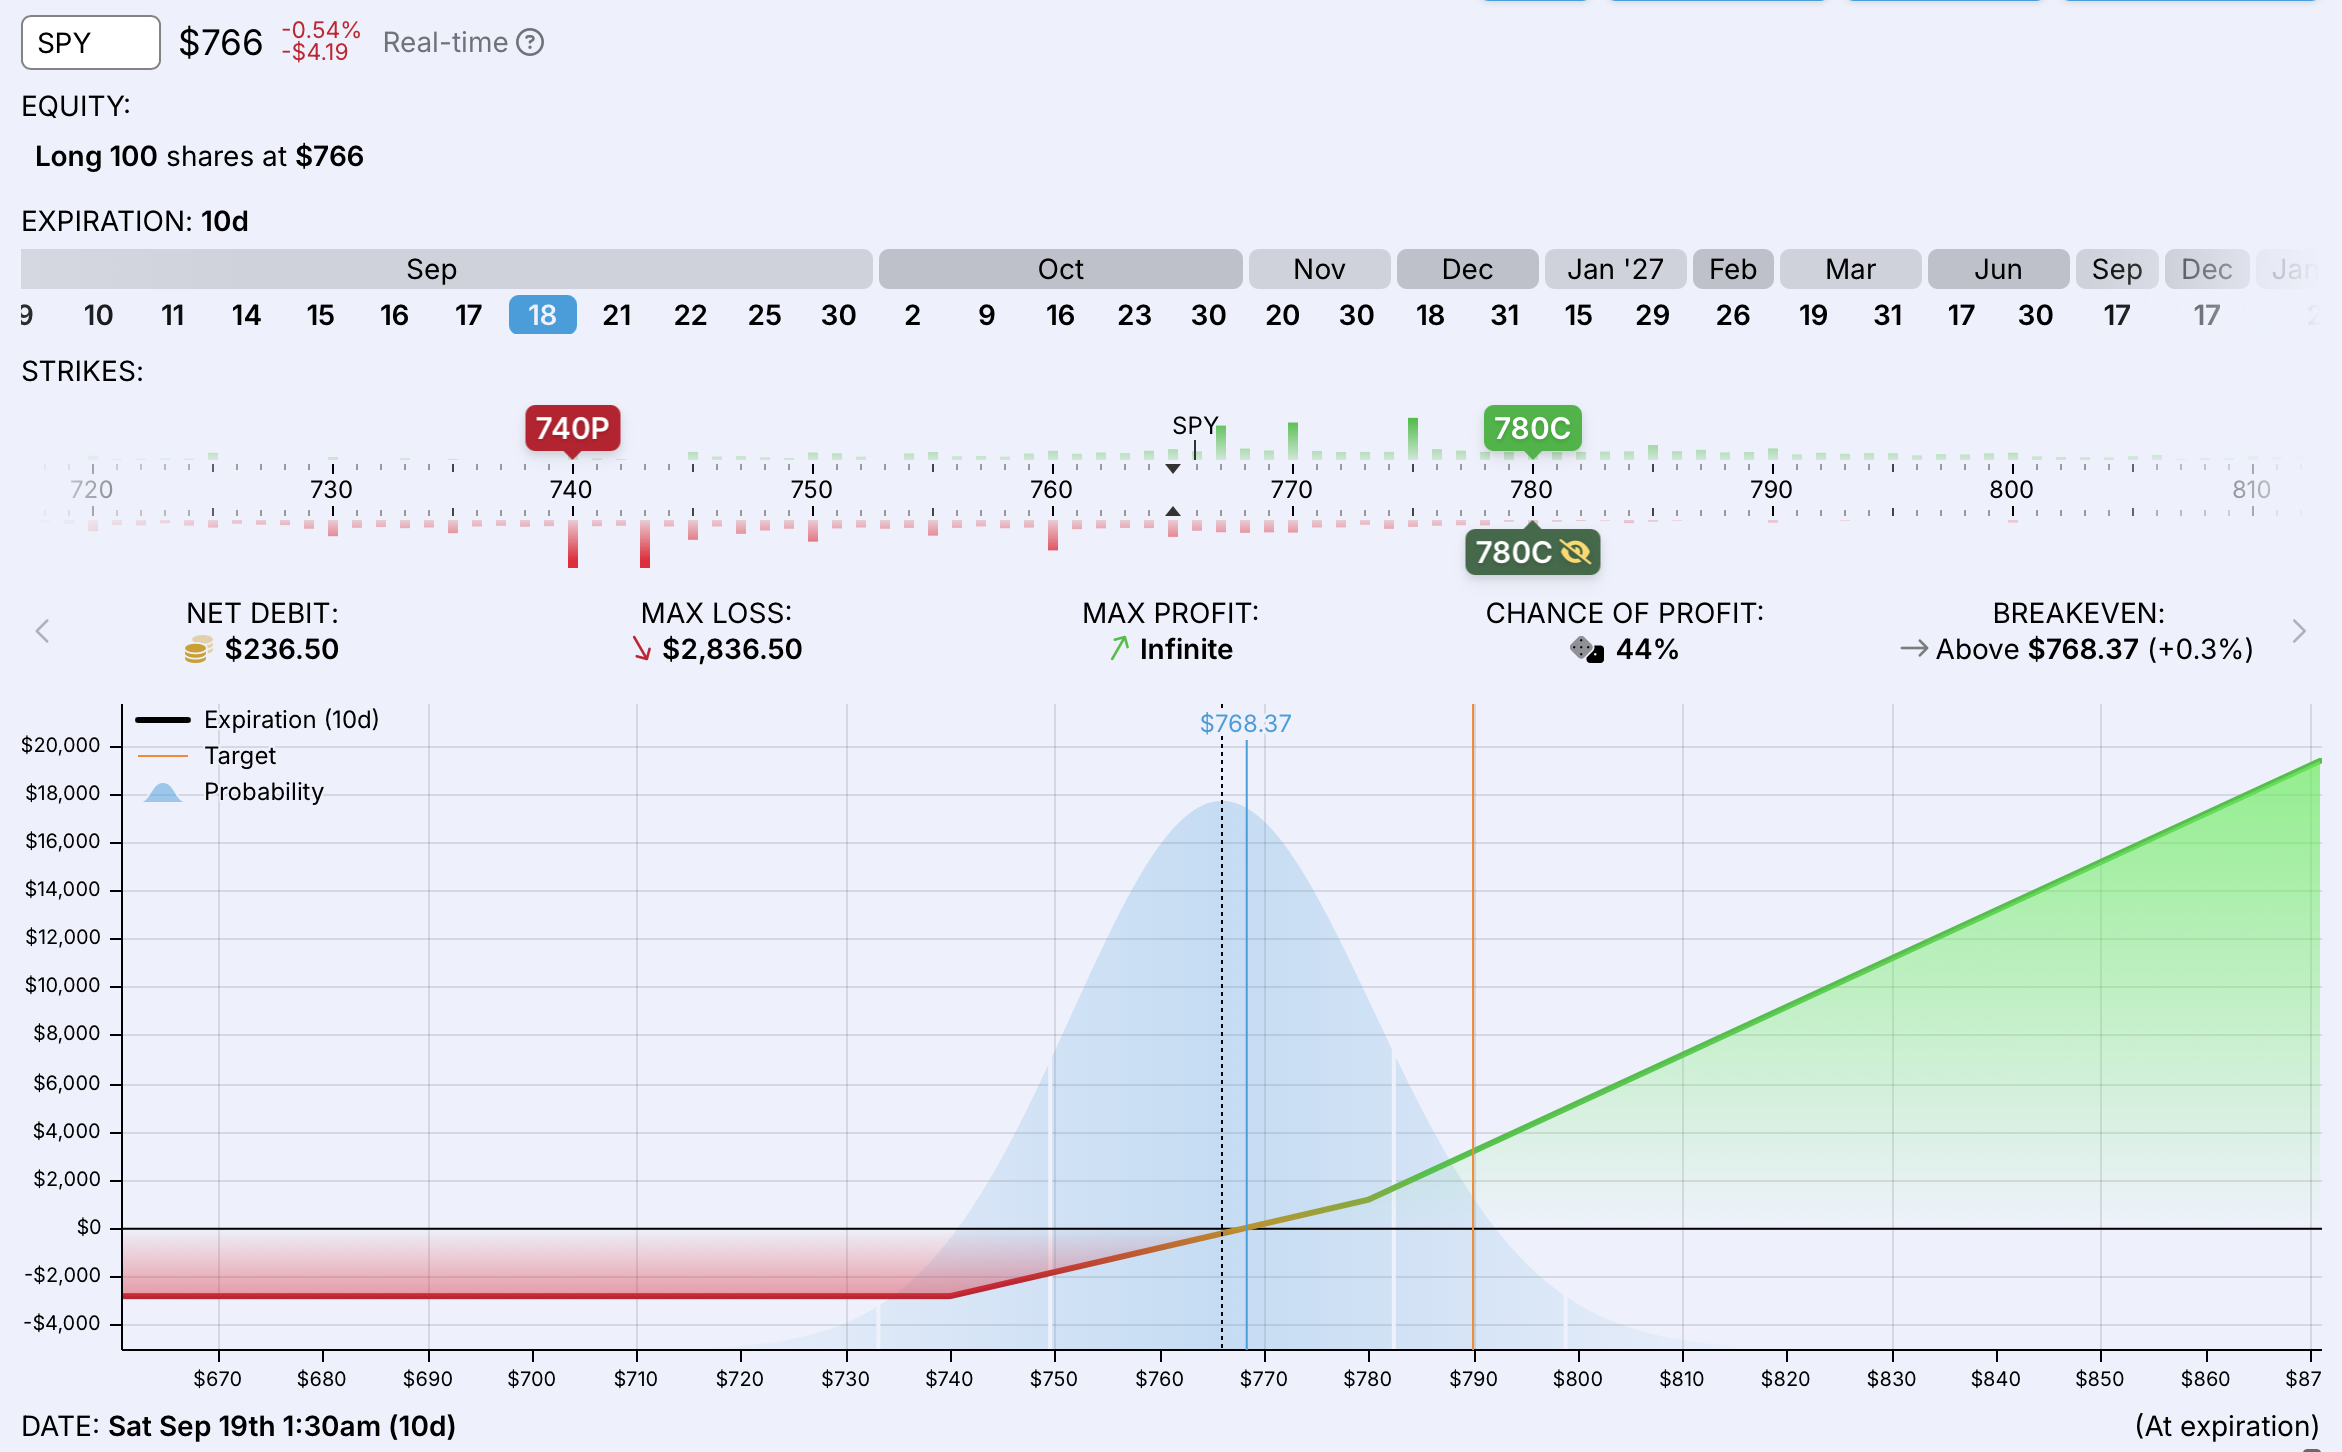Select the Oct expiration month tab
Viewport: 2342px width, 1452px height.
1060,269
